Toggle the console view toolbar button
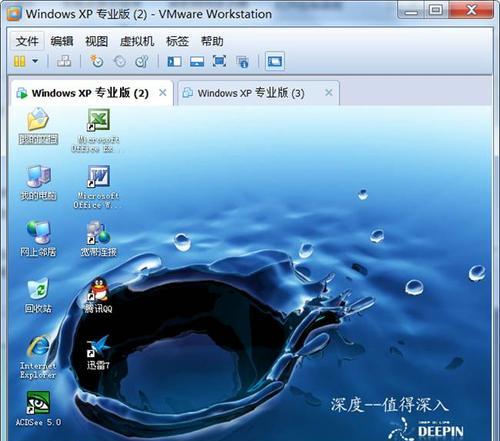Image resolution: width=500 pixels, height=441 pixels. [x=275, y=61]
